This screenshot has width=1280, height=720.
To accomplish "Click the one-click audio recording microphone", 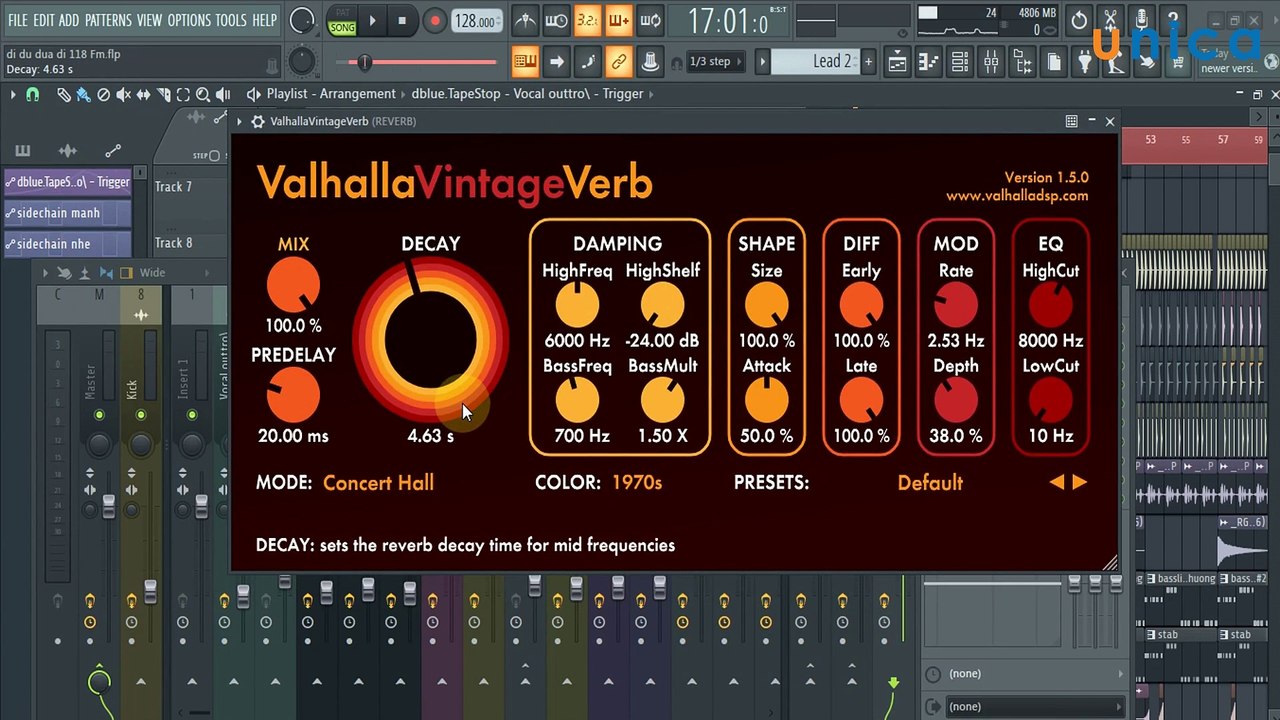I will 1141,20.
